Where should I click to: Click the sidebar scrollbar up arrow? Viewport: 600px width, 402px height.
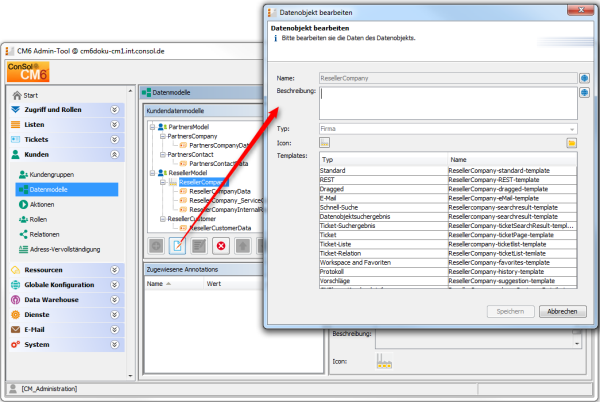tap(130, 91)
